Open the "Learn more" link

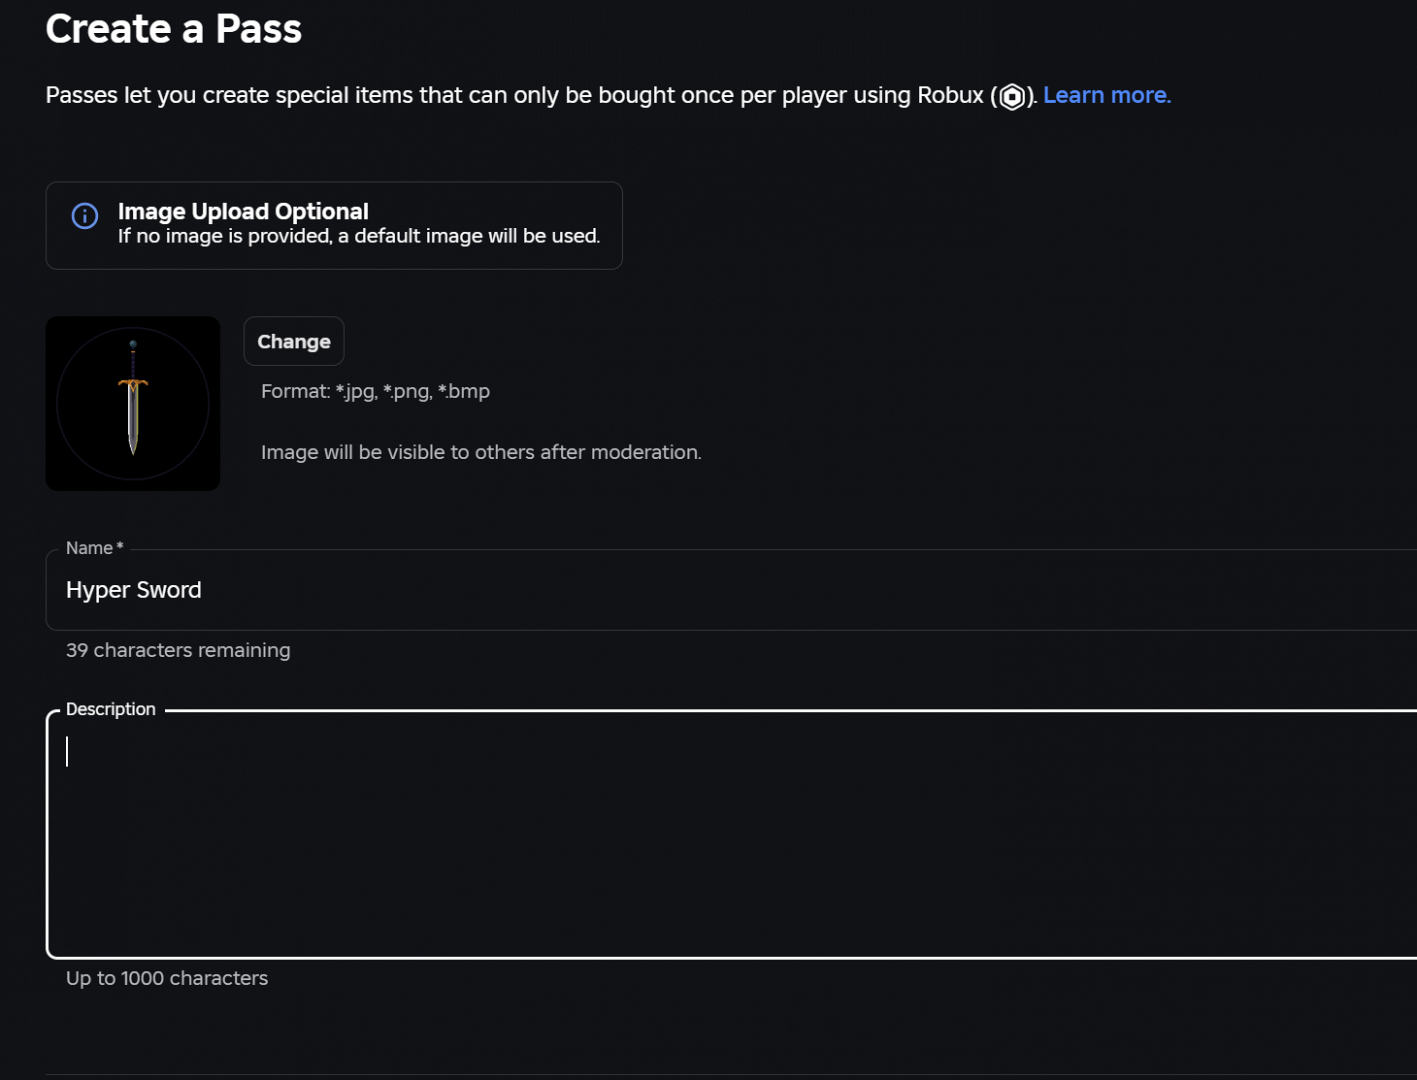1106,95
